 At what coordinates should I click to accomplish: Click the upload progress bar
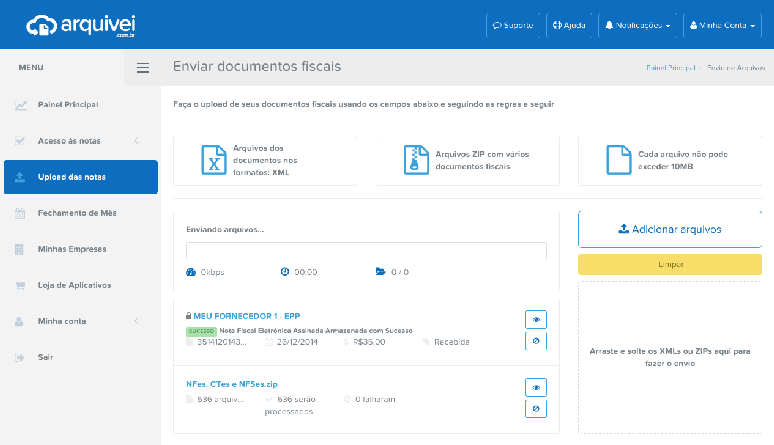(366, 251)
